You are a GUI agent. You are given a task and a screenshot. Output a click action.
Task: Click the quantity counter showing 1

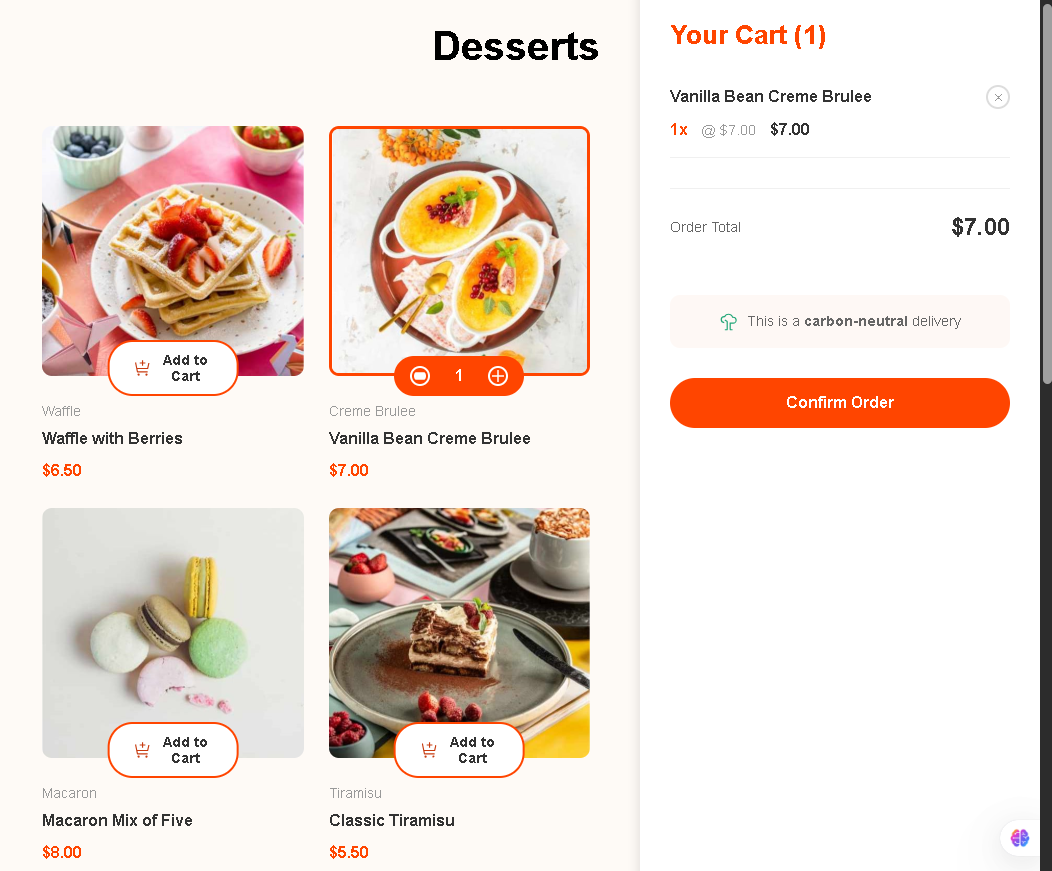[459, 375]
